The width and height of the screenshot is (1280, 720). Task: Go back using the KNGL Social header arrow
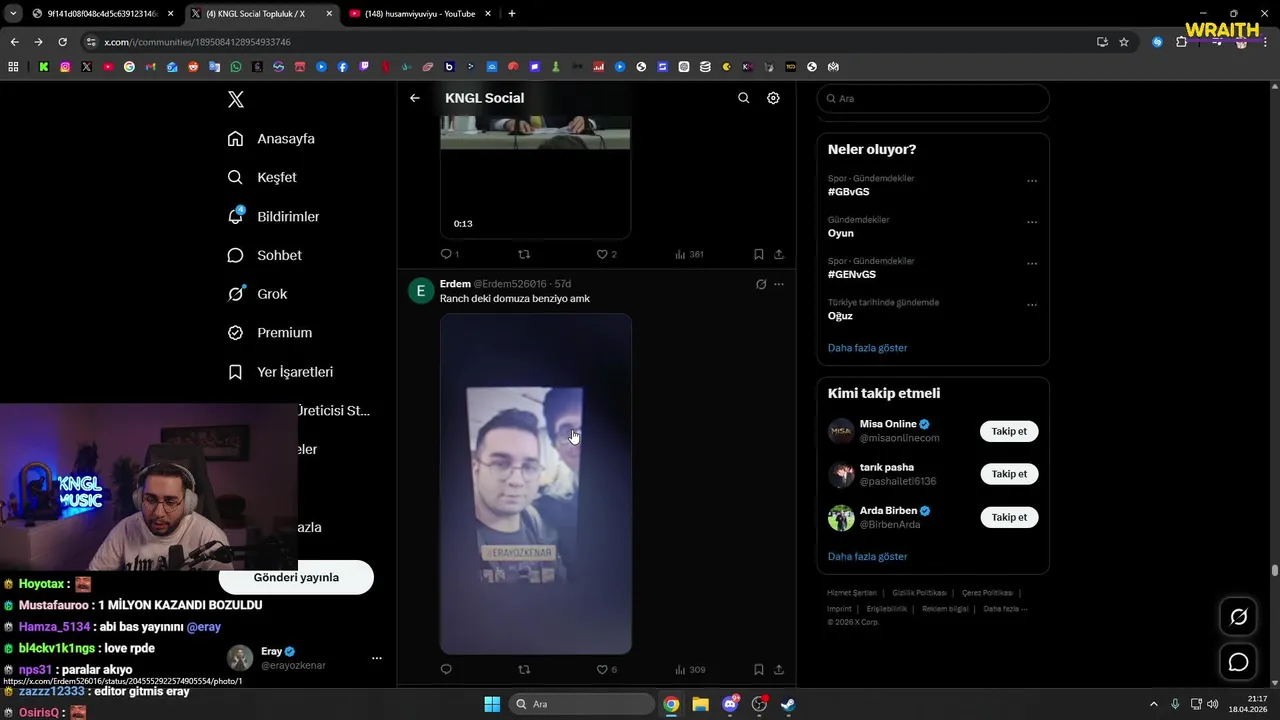[x=415, y=98]
